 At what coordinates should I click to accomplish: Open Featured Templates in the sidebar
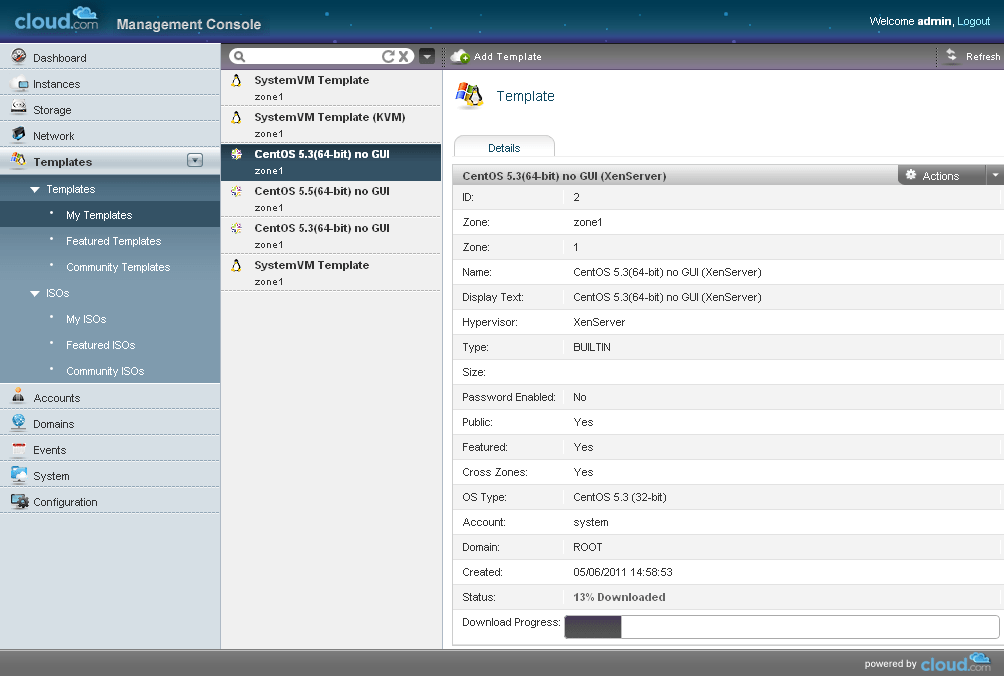[113, 241]
